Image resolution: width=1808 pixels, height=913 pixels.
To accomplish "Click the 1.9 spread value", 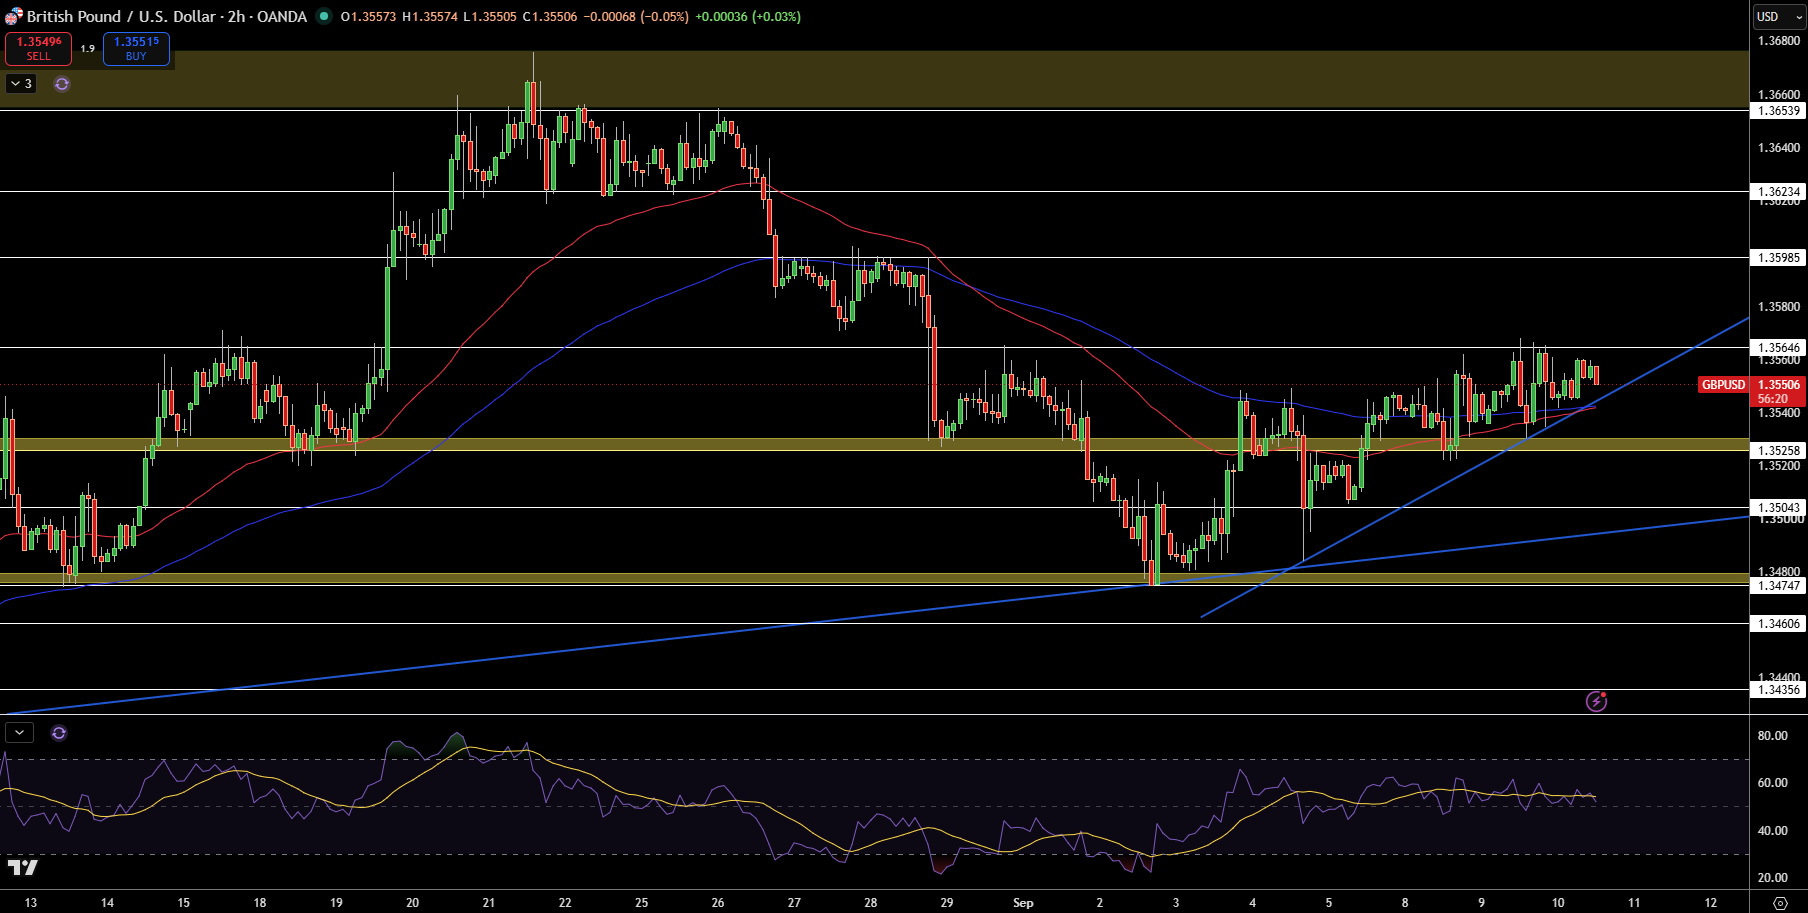I will (x=88, y=48).
